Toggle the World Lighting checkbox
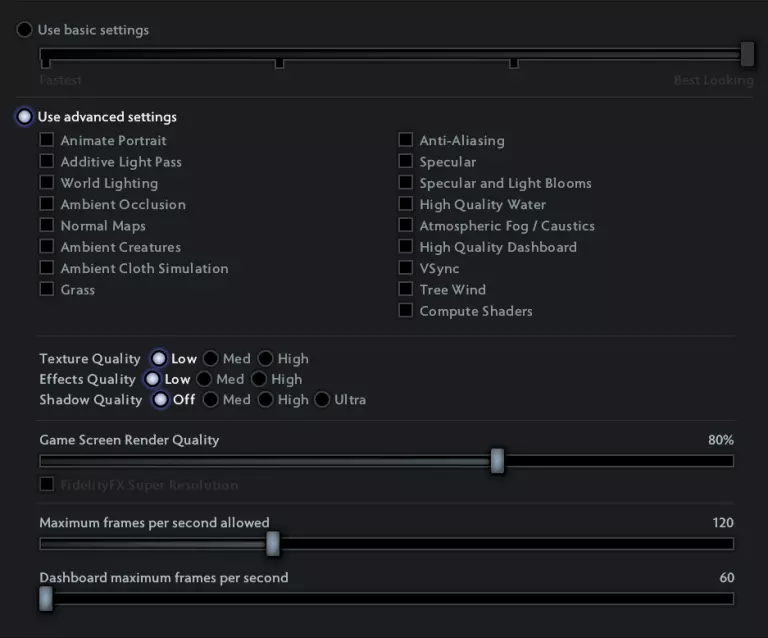The height and width of the screenshot is (638, 768). pyautogui.click(x=47, y=183)
